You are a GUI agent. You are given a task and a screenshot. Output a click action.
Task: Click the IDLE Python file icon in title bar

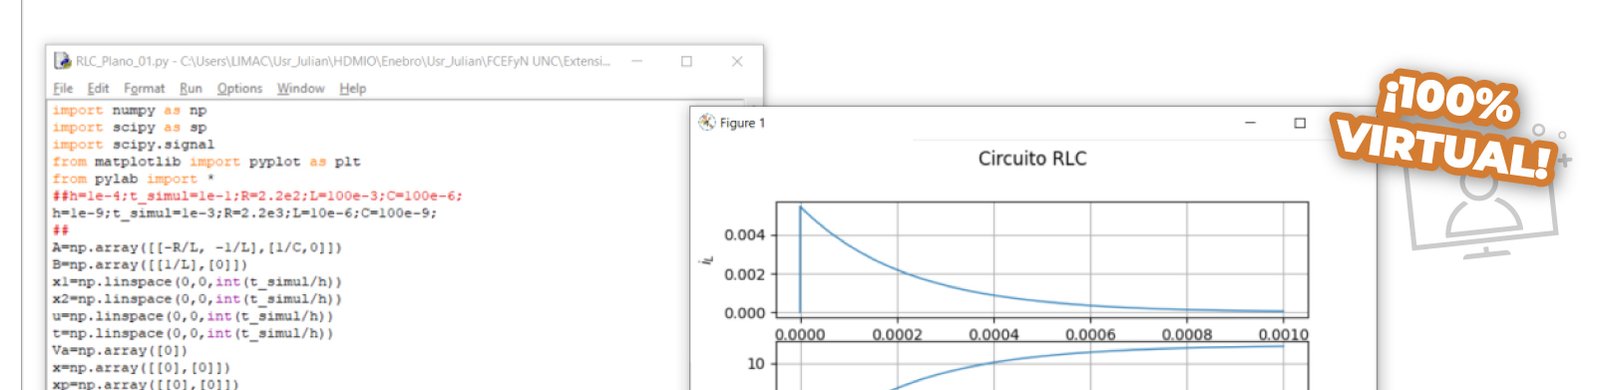click(62, 61)
